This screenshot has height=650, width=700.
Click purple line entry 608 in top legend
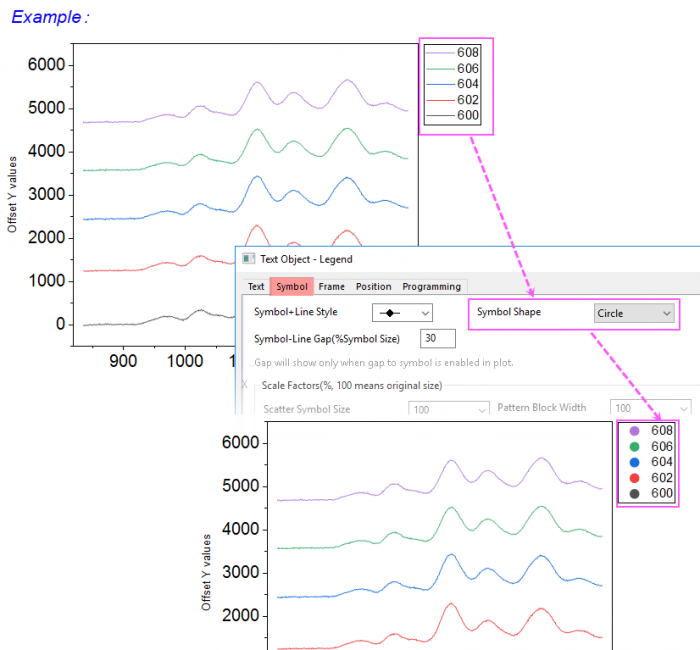pos(455,52)
